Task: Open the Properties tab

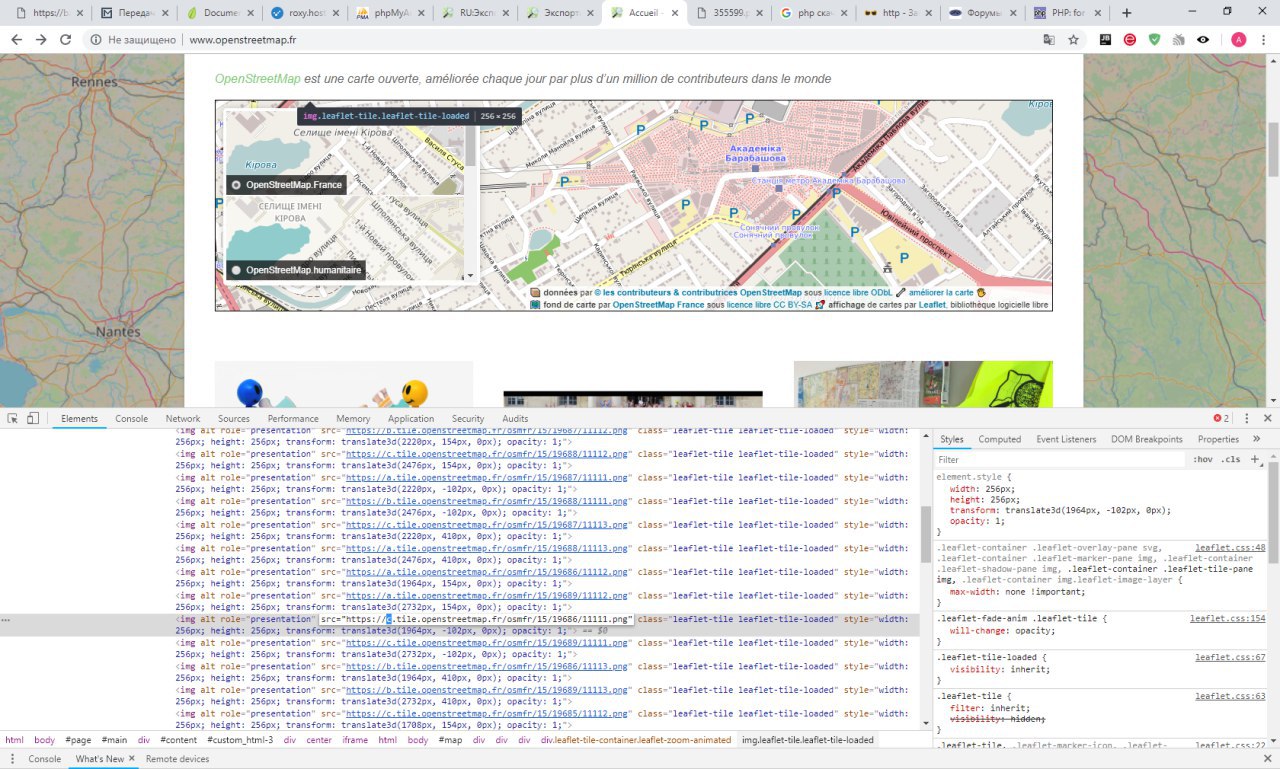Action: pyautogui.click(x=1218, y=439)
